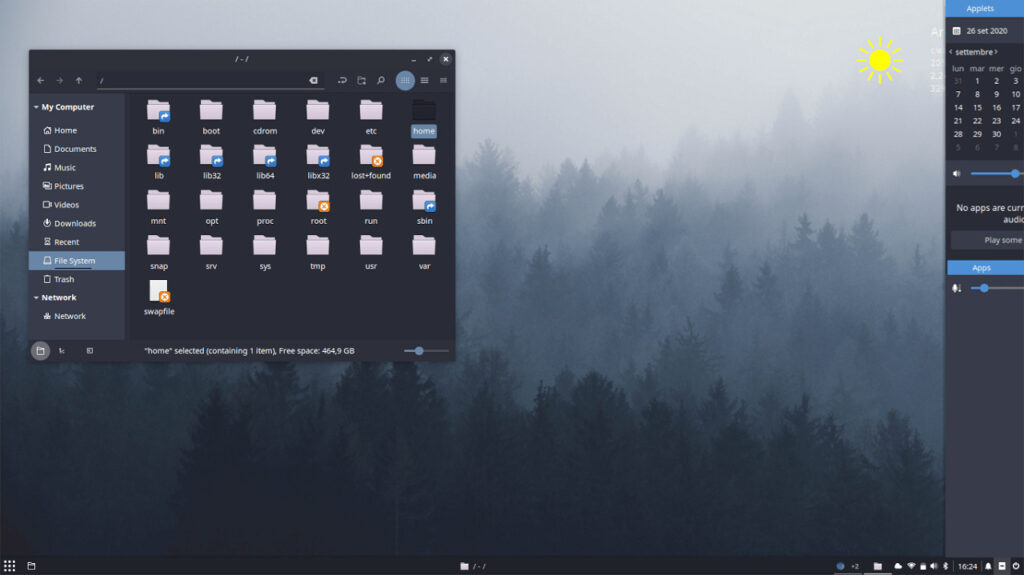Click the power icon in the taskbar
The image size is (1024, 575).
pos(1015,566)
